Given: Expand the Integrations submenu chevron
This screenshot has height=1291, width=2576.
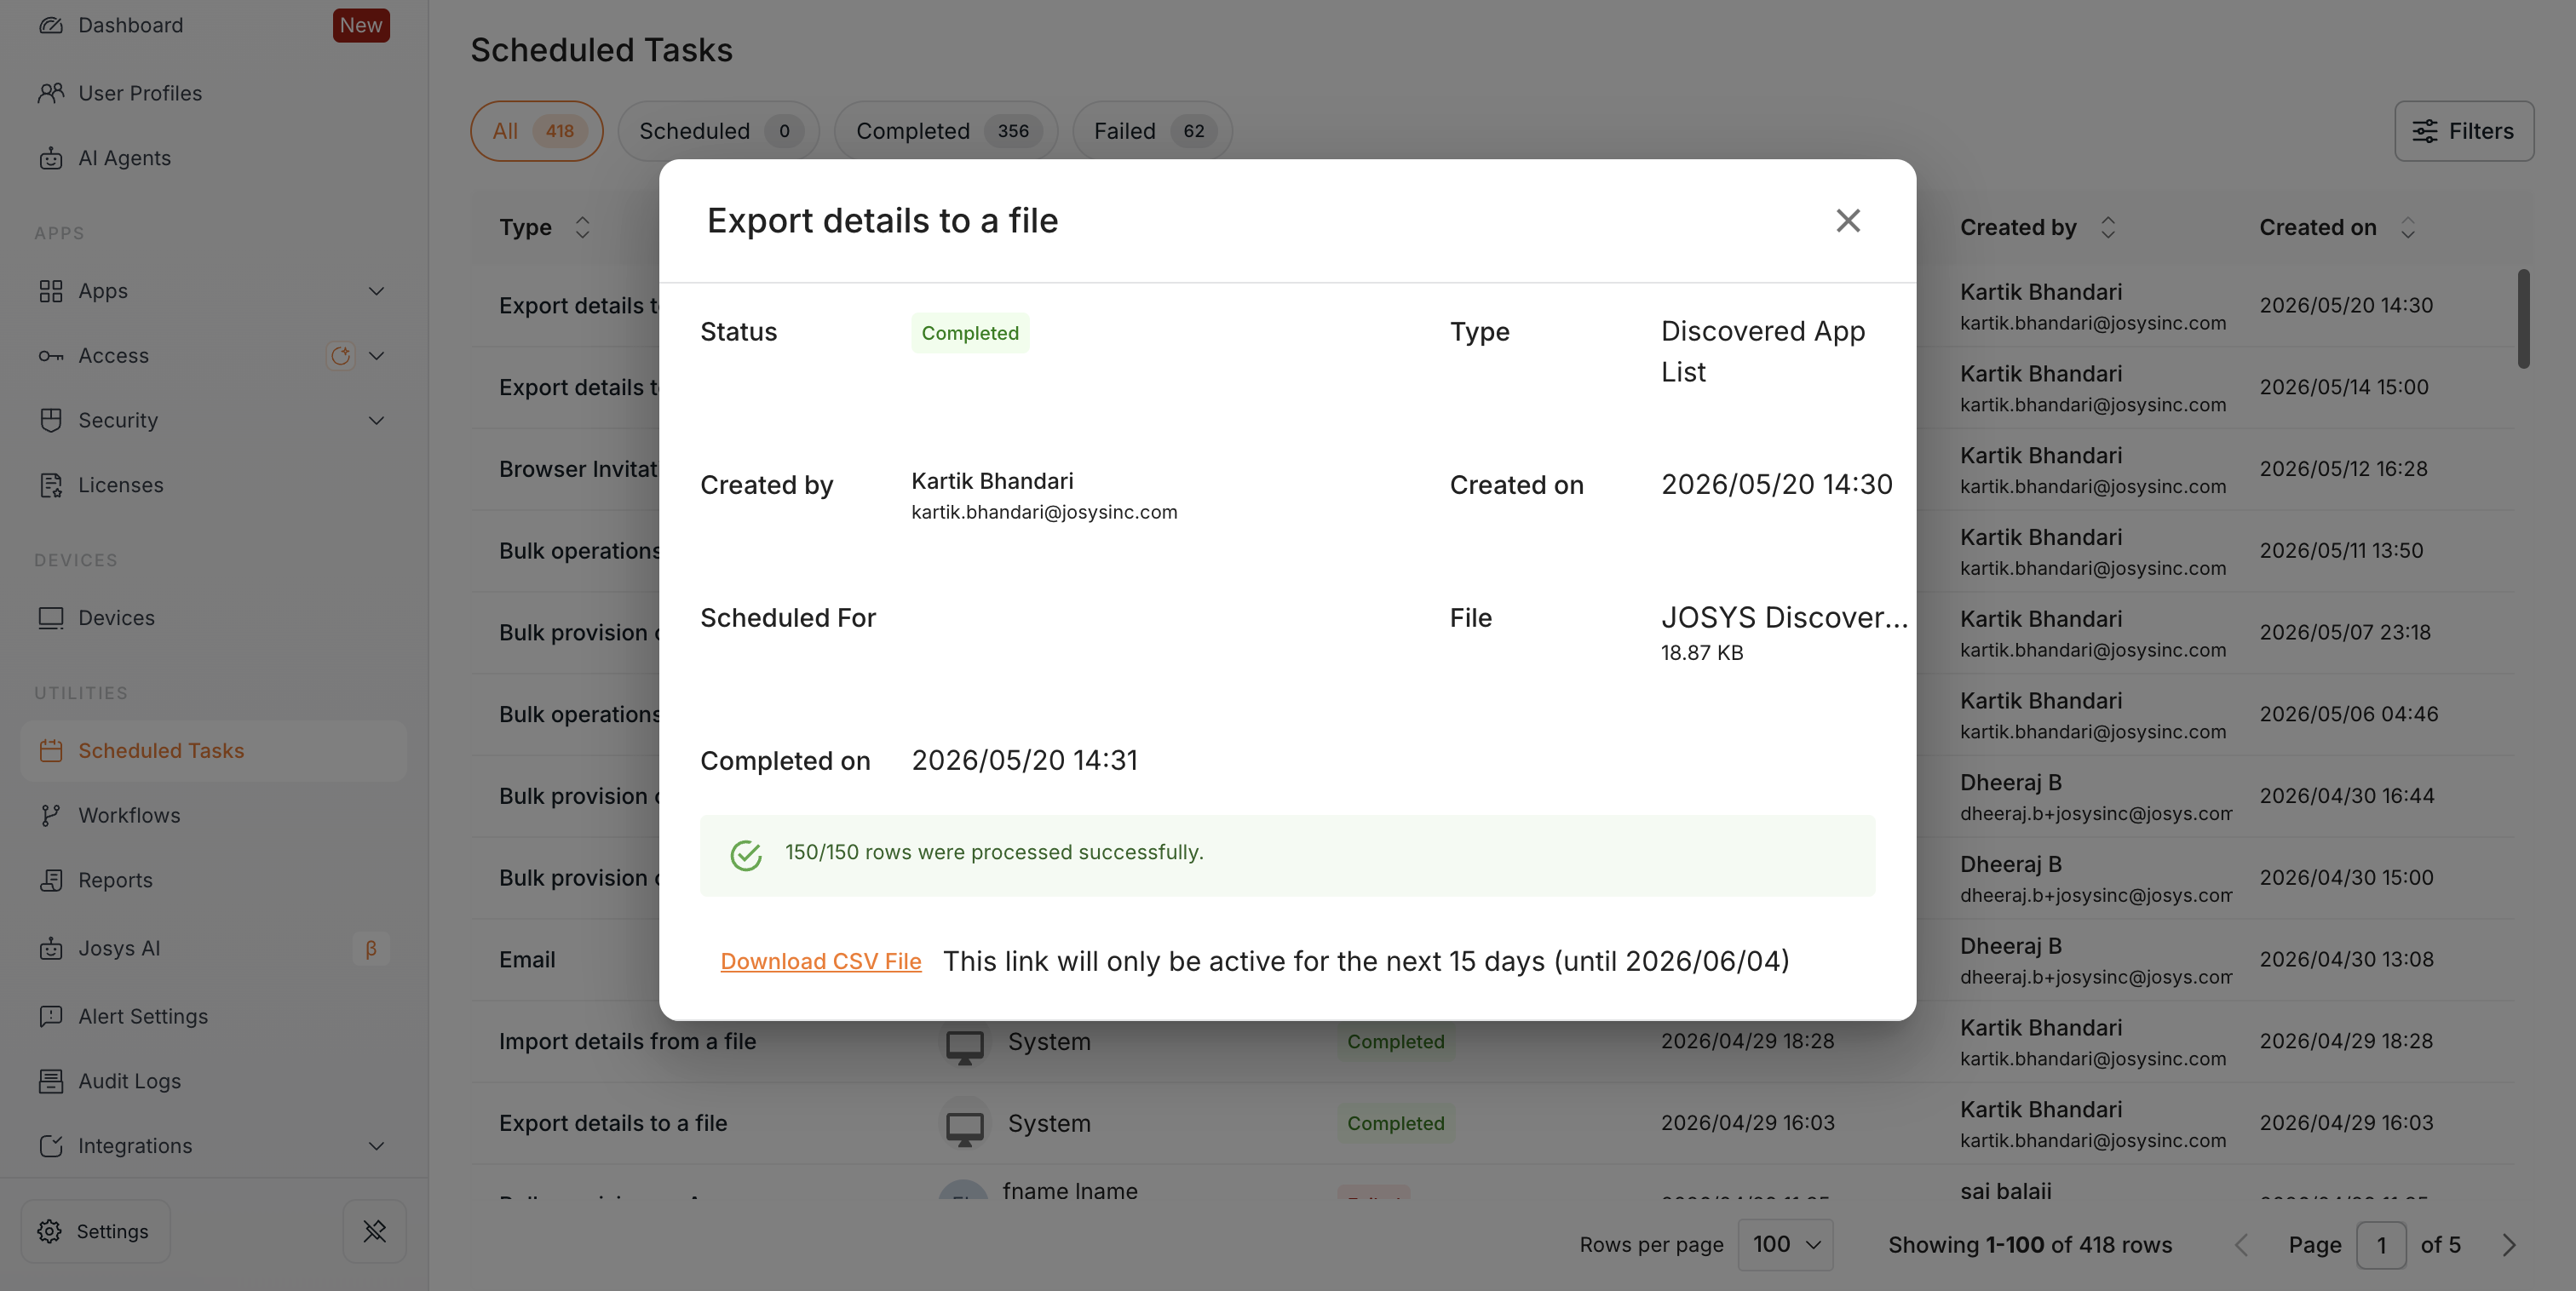Looking at the screenshot, I should pyautogui.click(x=376, y=1146).
